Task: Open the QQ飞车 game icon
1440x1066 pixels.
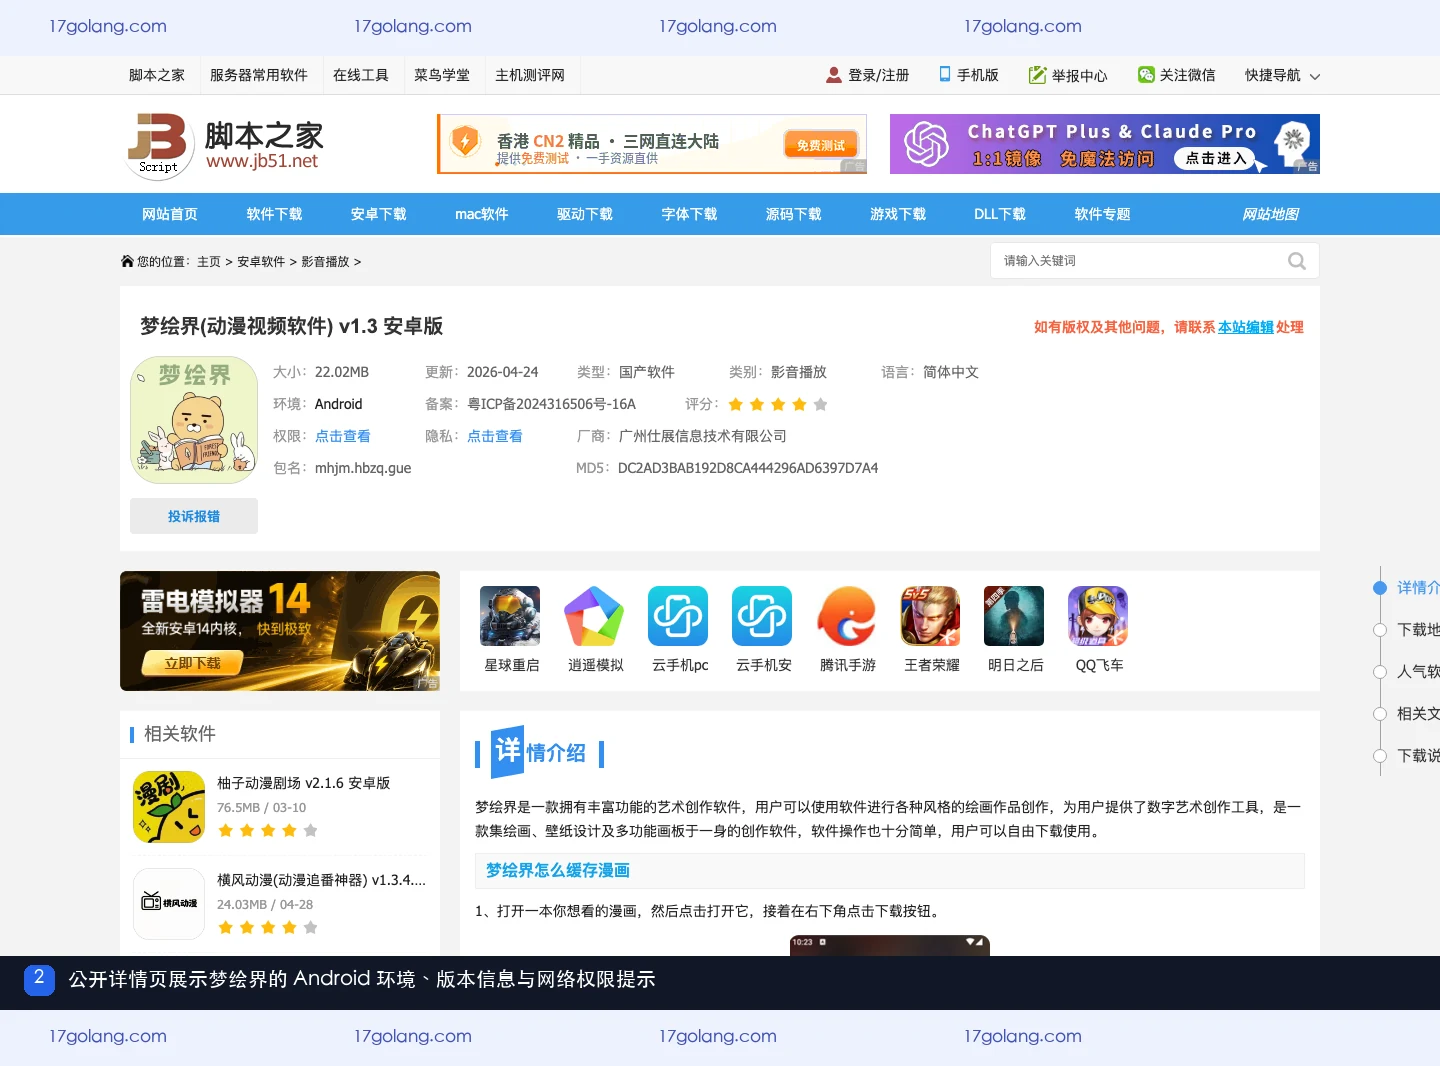Action: [1098, 616]
